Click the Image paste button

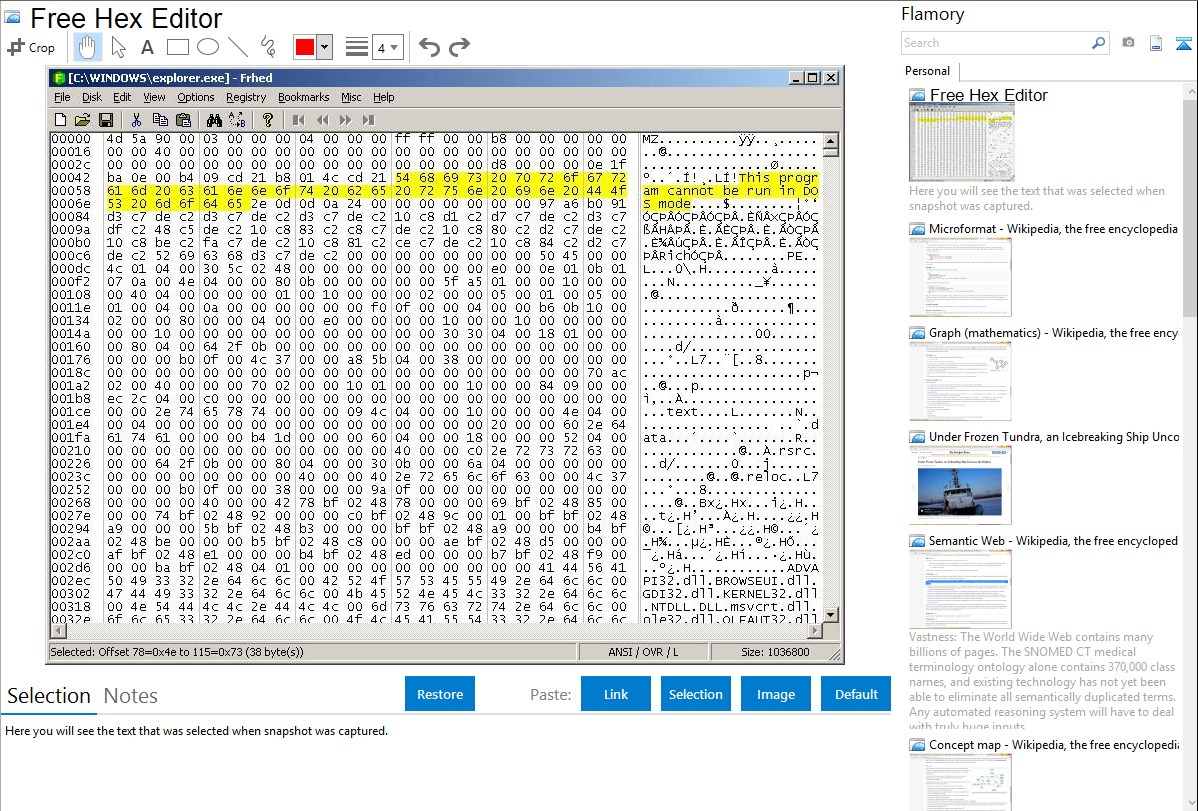tap(776, 694)
